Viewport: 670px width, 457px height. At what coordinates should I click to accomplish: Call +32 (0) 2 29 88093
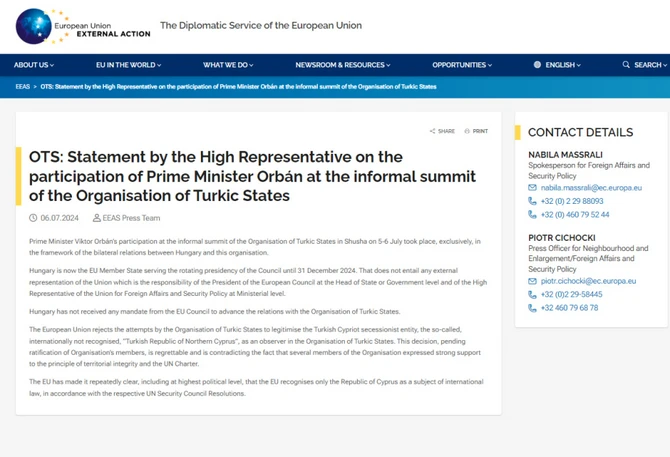tap(572, 201)
